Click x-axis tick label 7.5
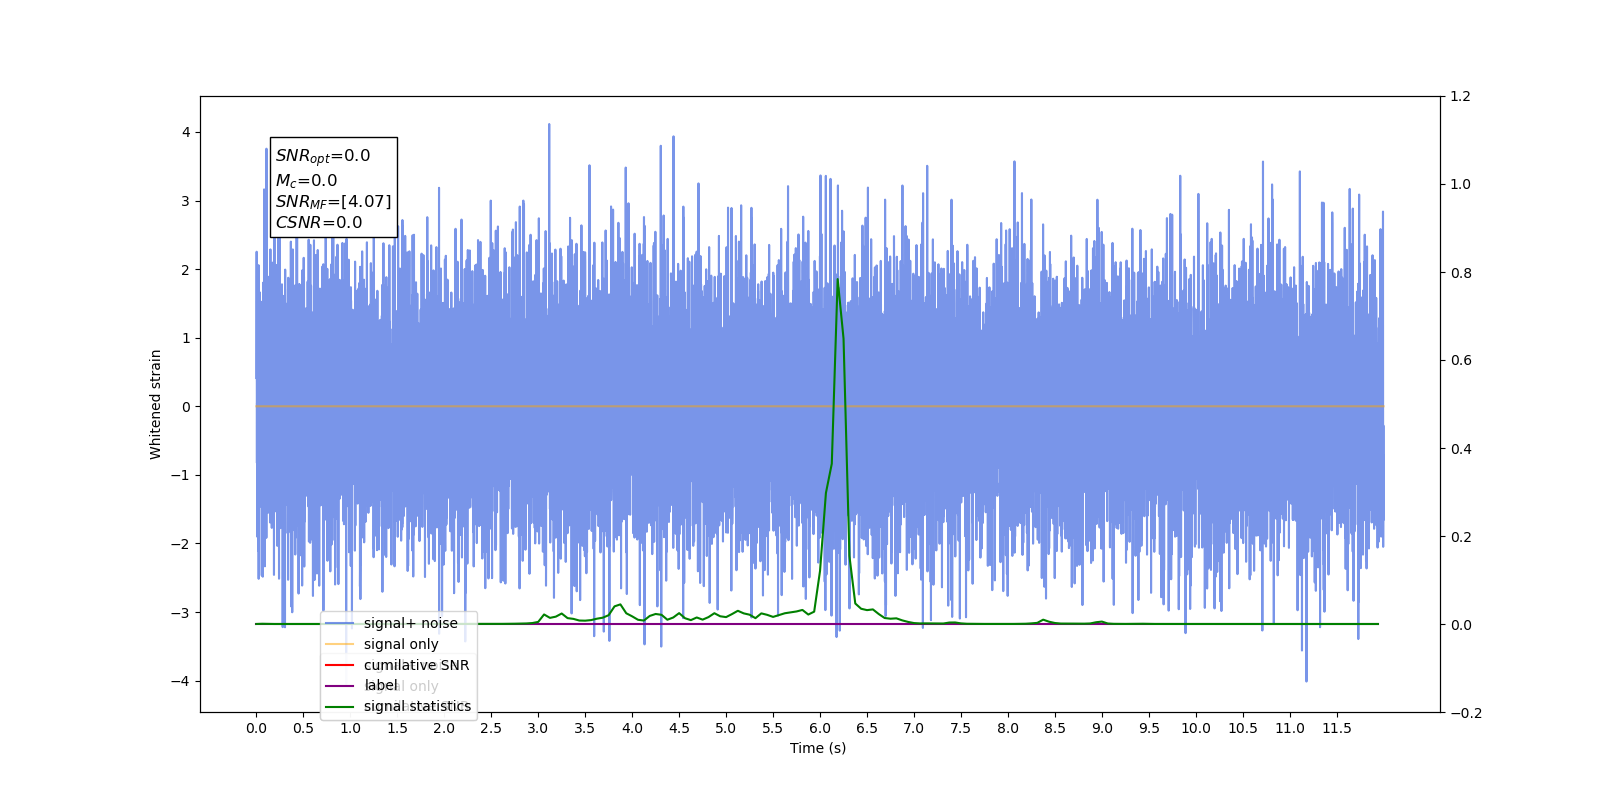 961,728
